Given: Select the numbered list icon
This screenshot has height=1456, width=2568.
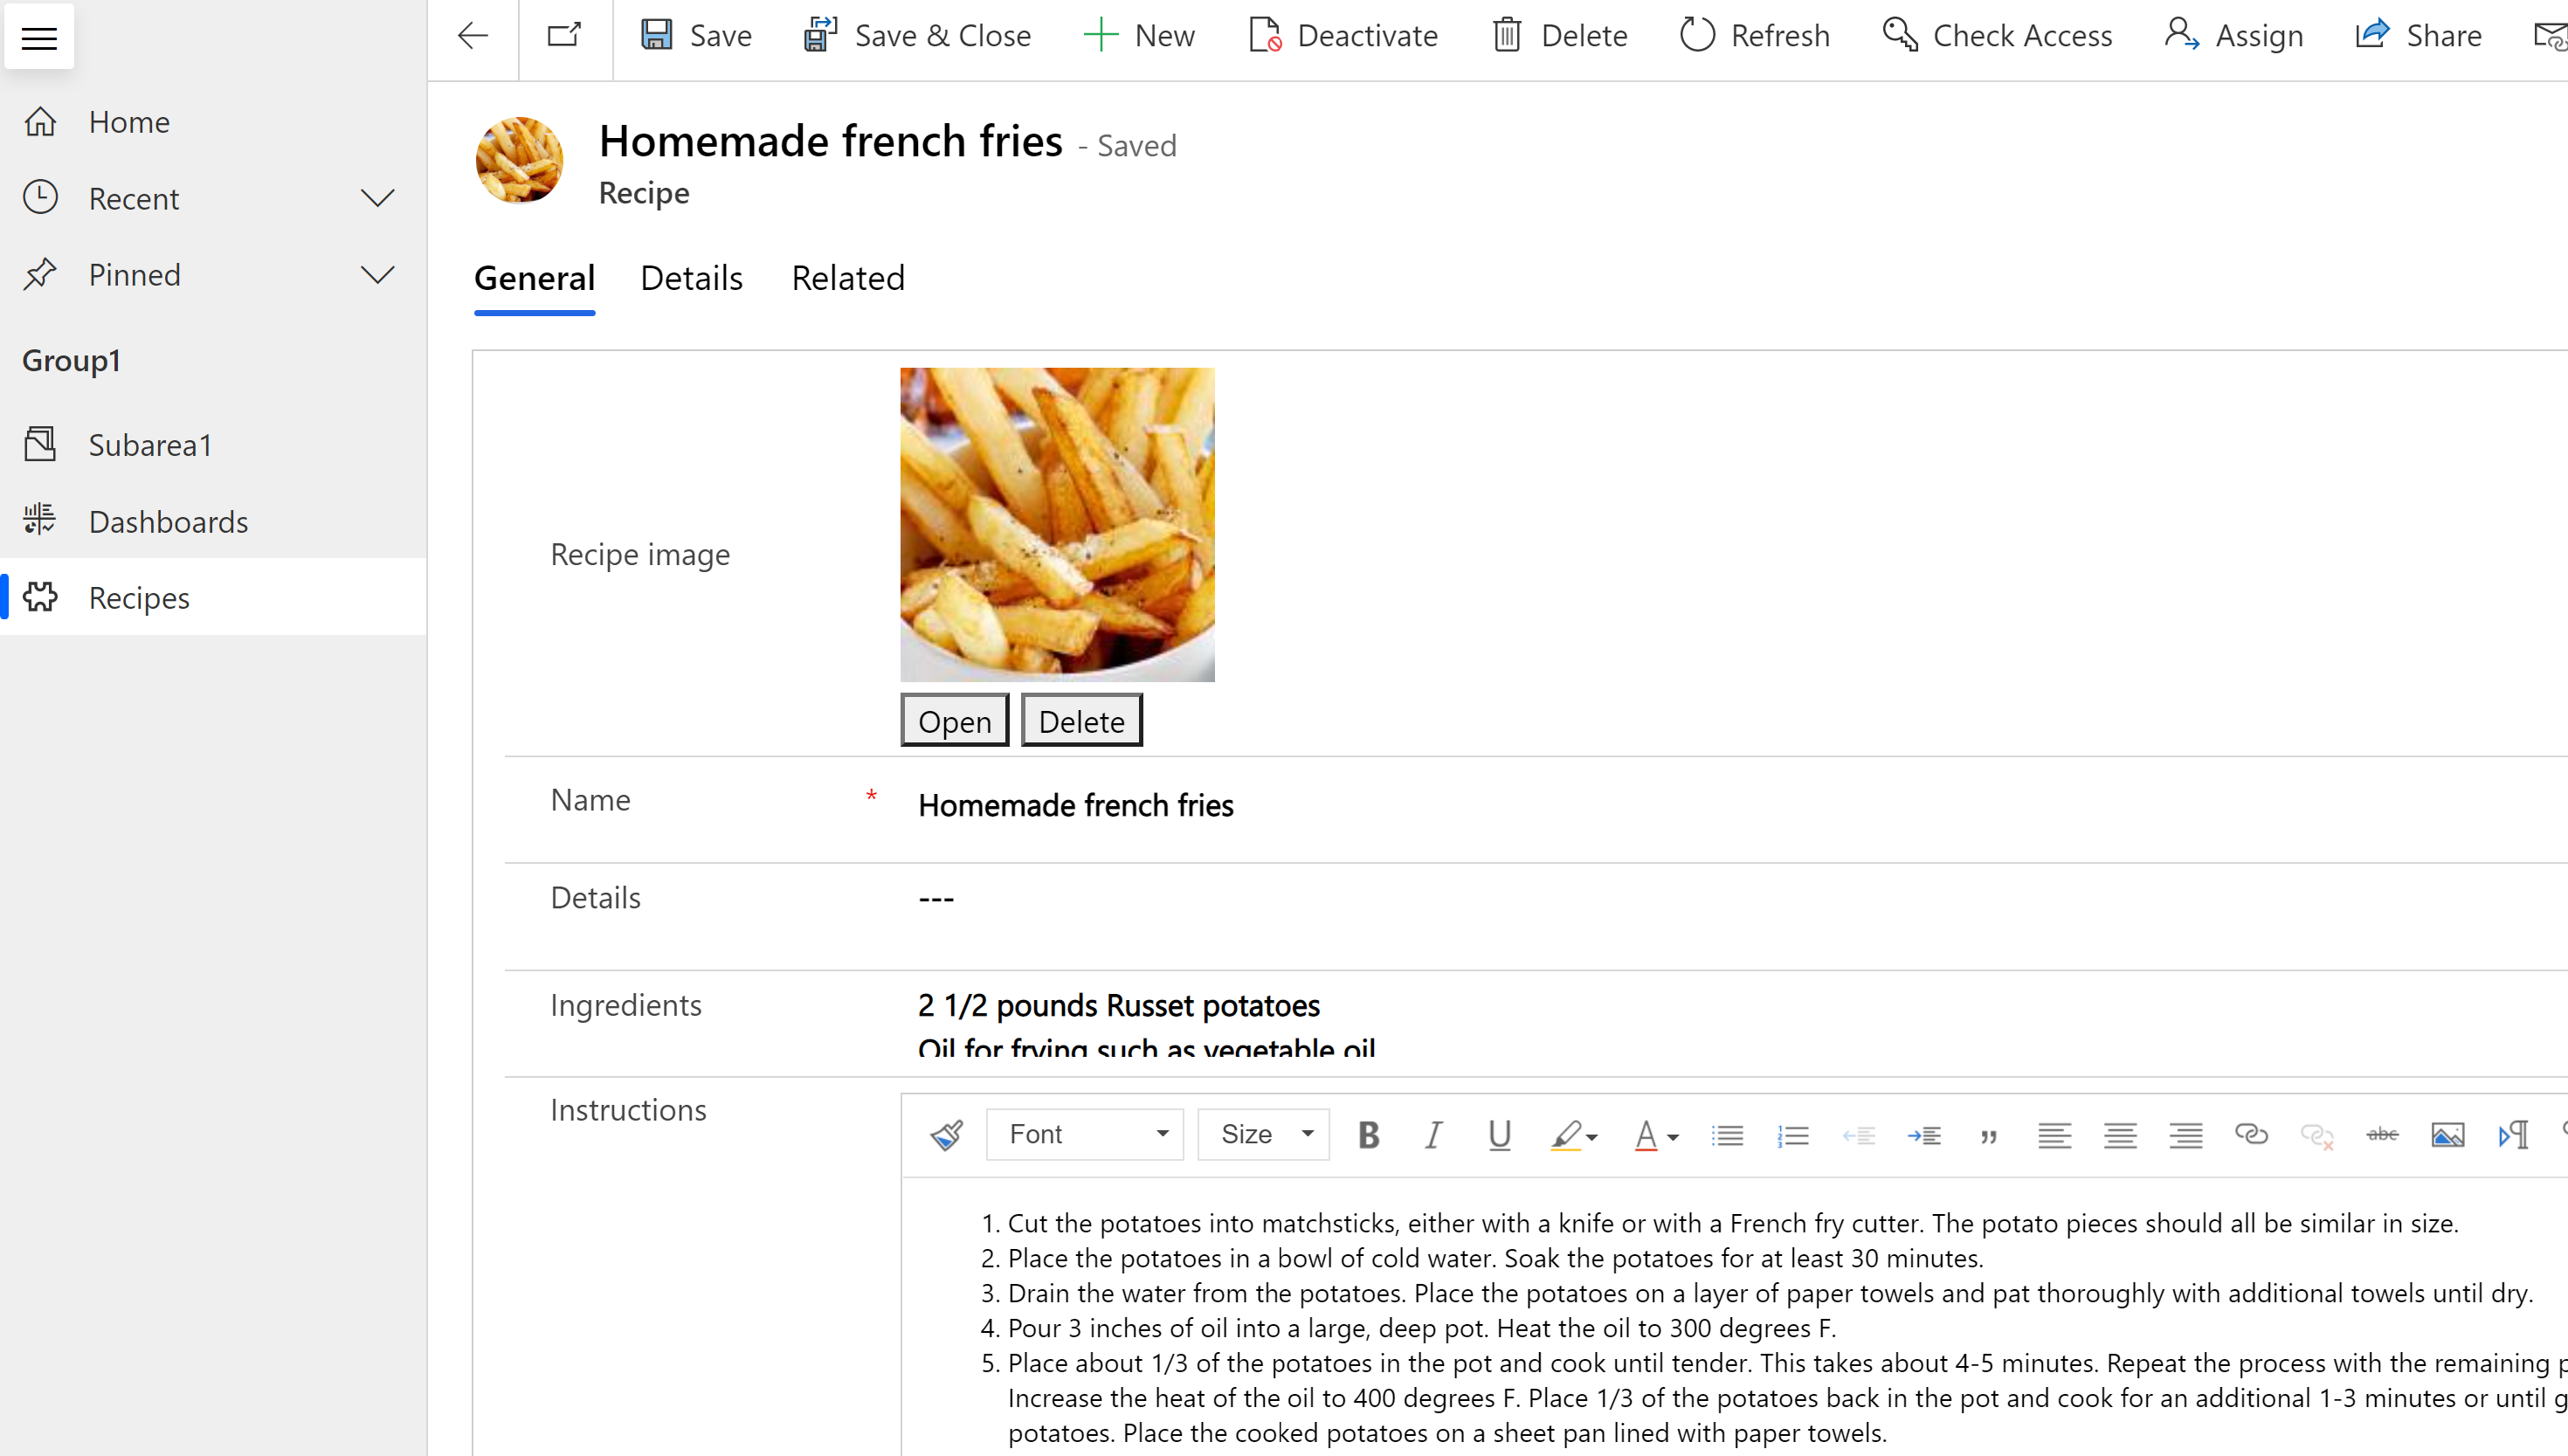Looking at the screenshot, I should point(1791,1134).
